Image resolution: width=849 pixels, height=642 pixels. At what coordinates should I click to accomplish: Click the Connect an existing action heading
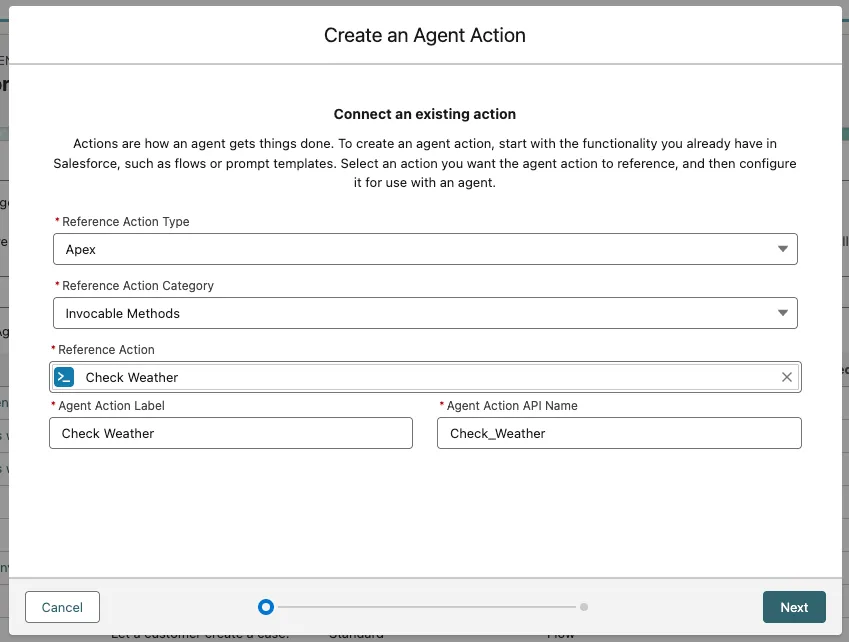pos(424,114)
